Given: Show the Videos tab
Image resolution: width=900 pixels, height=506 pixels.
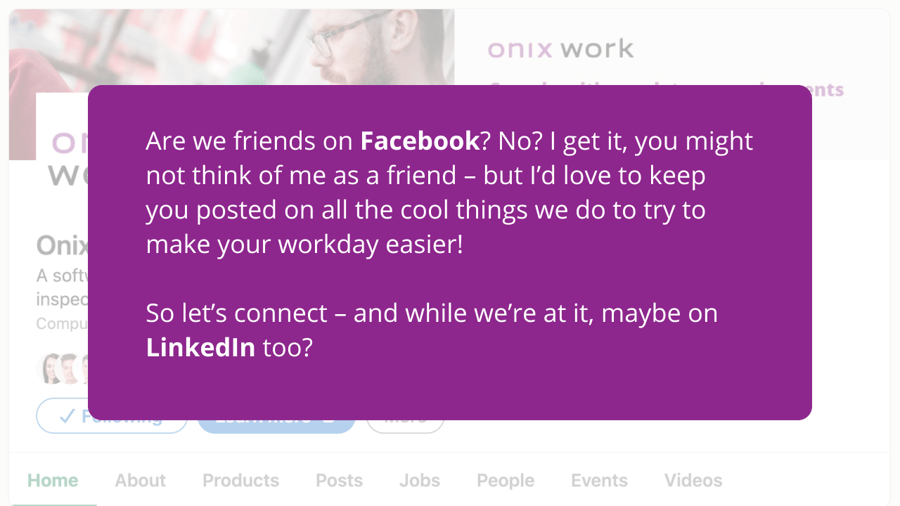Looking at the screenshot, I should (693, 480).
